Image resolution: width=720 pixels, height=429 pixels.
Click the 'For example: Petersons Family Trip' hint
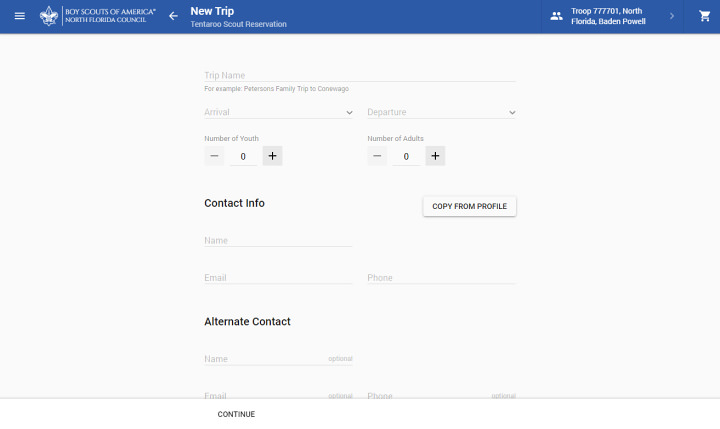(276, 89)
